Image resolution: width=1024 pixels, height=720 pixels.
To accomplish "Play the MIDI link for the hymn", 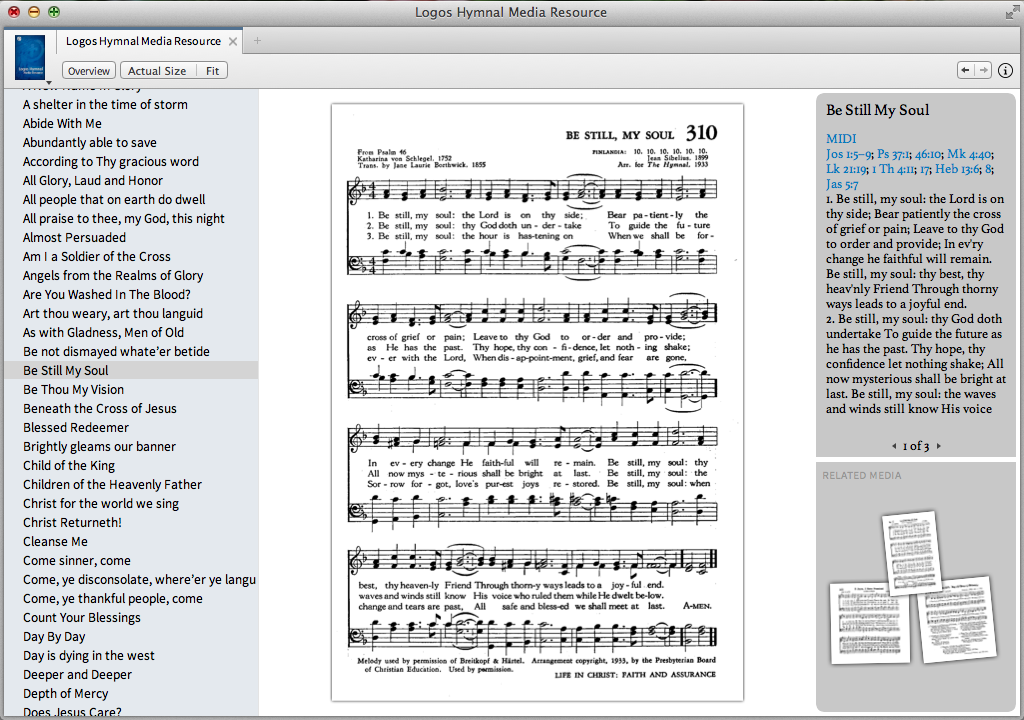I will point(841,139).
